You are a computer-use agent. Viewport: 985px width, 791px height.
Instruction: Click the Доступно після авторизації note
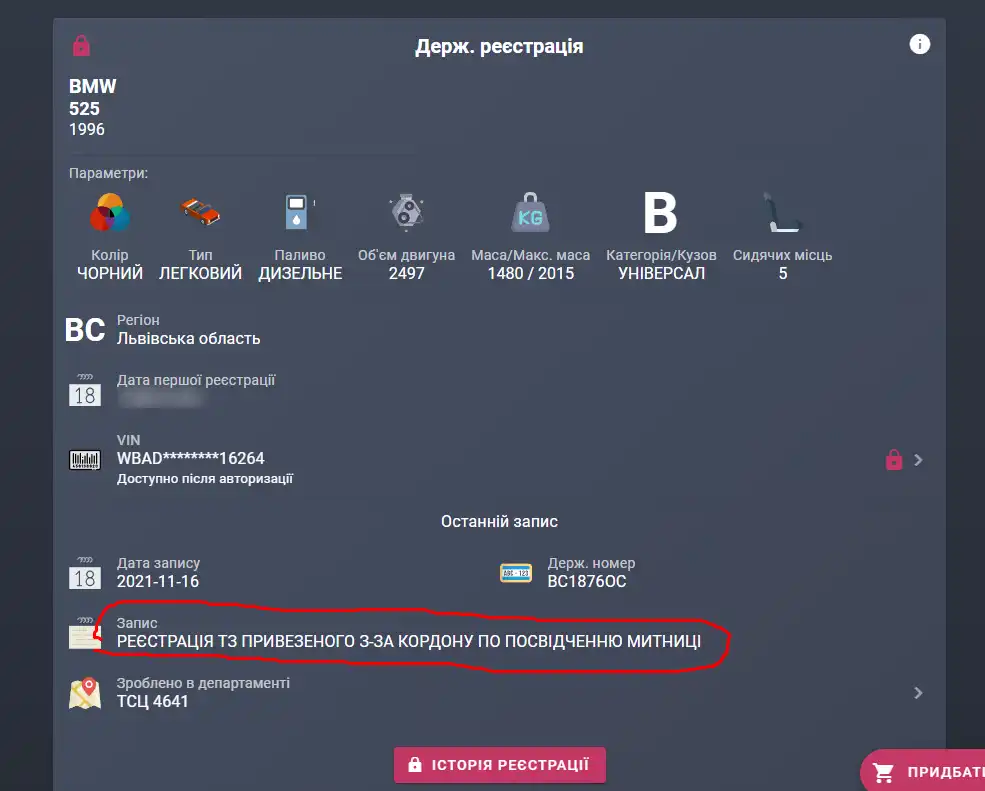click(x=205, y=479)
